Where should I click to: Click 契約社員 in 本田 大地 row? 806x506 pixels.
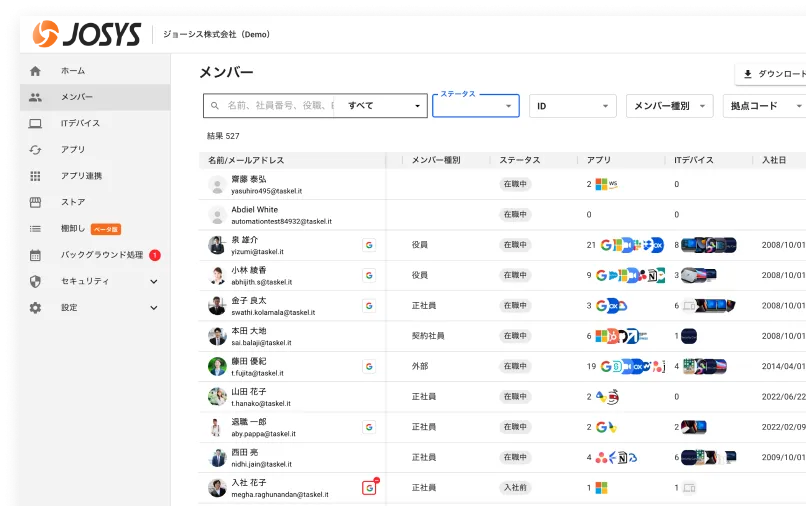(x=428, y=336)
